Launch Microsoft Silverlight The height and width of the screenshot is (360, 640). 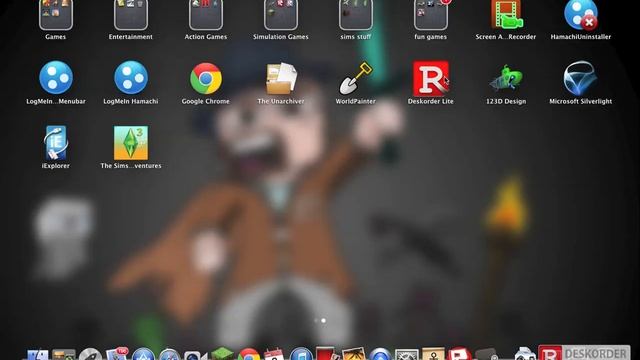click(x=580, y=78)
